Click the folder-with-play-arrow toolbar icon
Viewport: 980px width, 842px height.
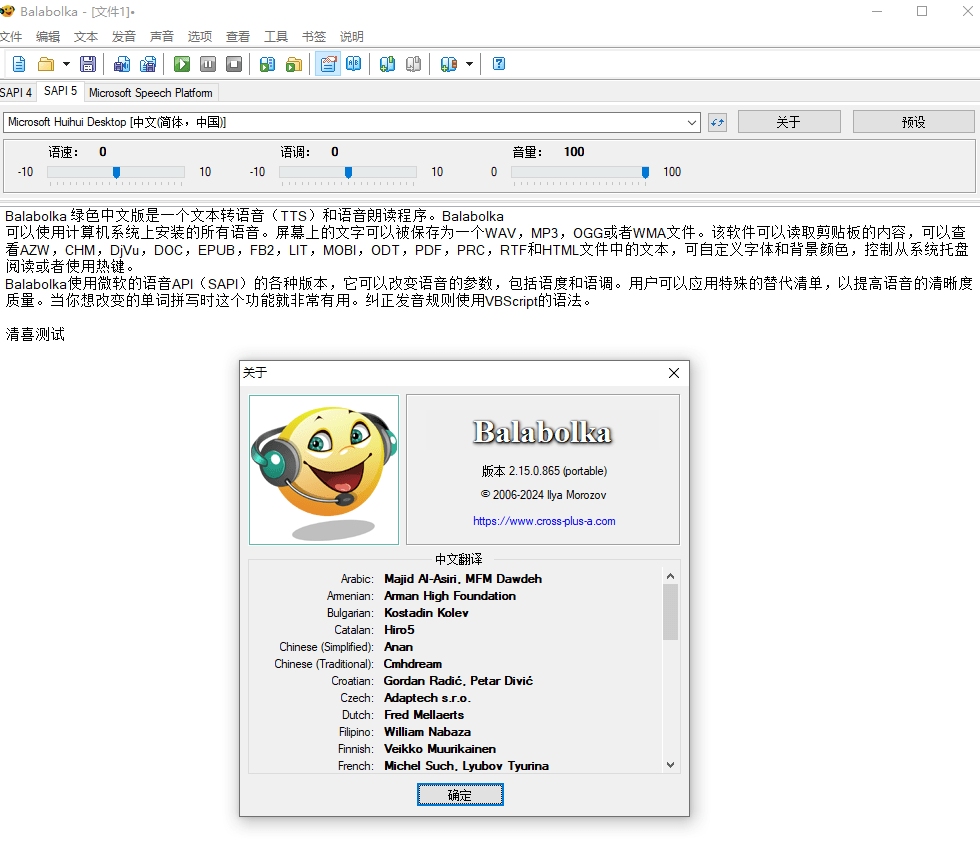pos(294,64)
